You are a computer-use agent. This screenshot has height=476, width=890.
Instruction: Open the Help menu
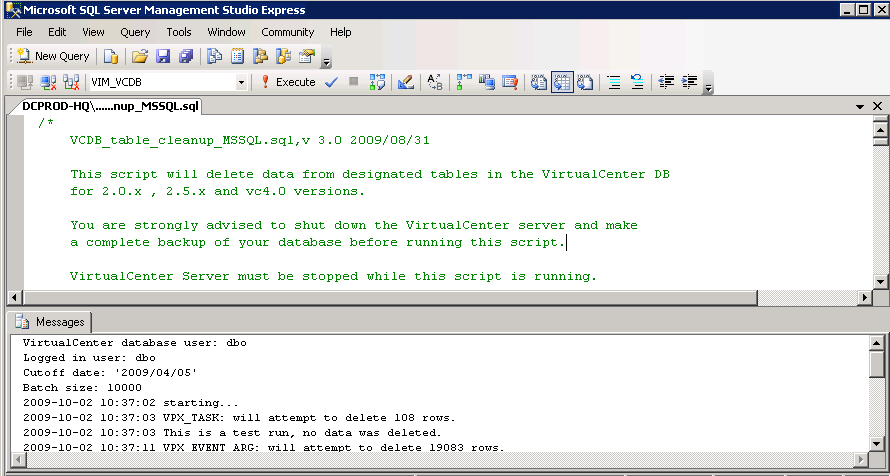[341, 32]
